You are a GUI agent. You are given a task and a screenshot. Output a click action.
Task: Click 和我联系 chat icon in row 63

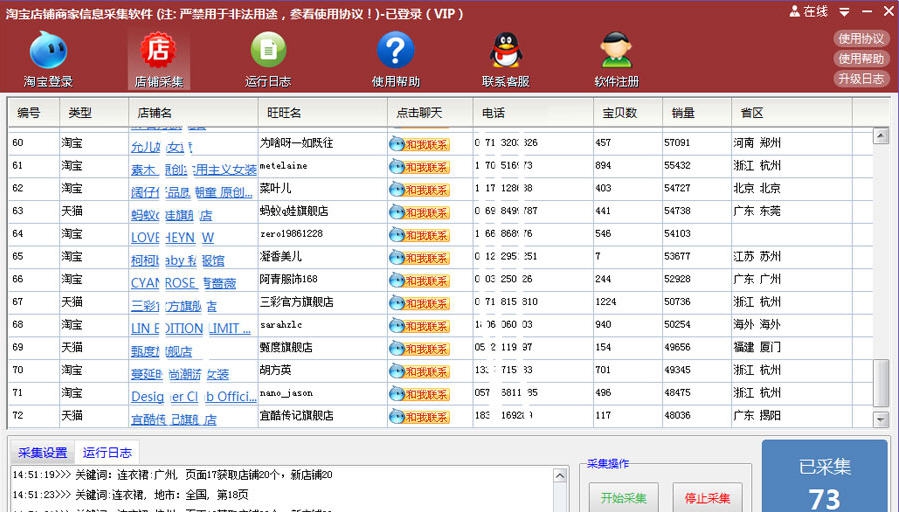click(x=419, y=213)
